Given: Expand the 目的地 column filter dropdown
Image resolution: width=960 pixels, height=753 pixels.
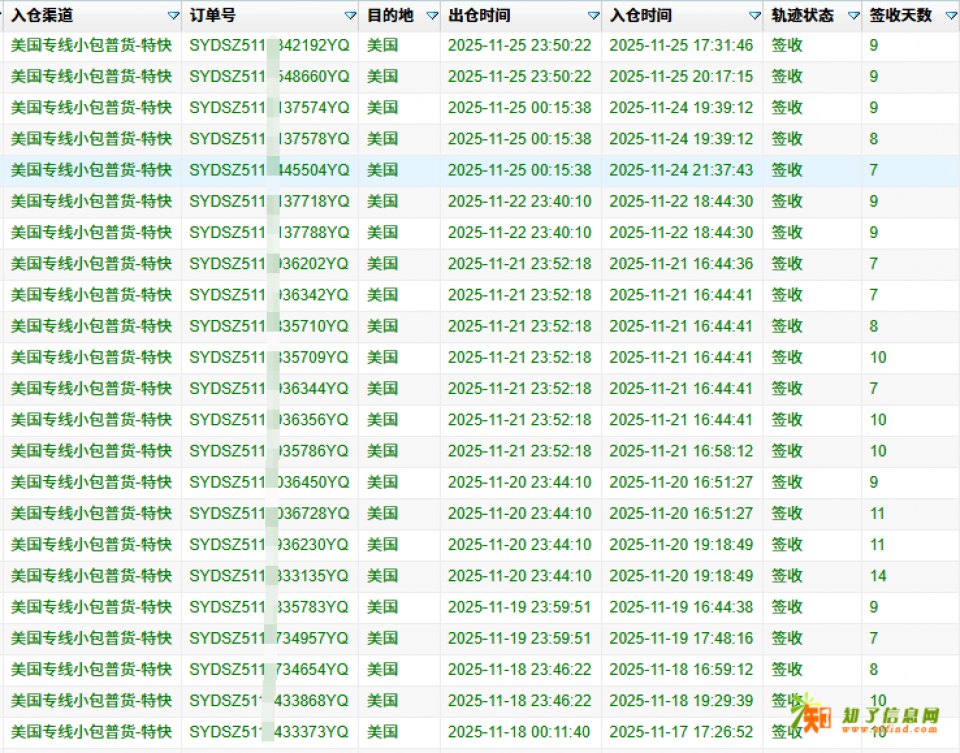Looking at the screenshot, I should [x=432, y=16].
